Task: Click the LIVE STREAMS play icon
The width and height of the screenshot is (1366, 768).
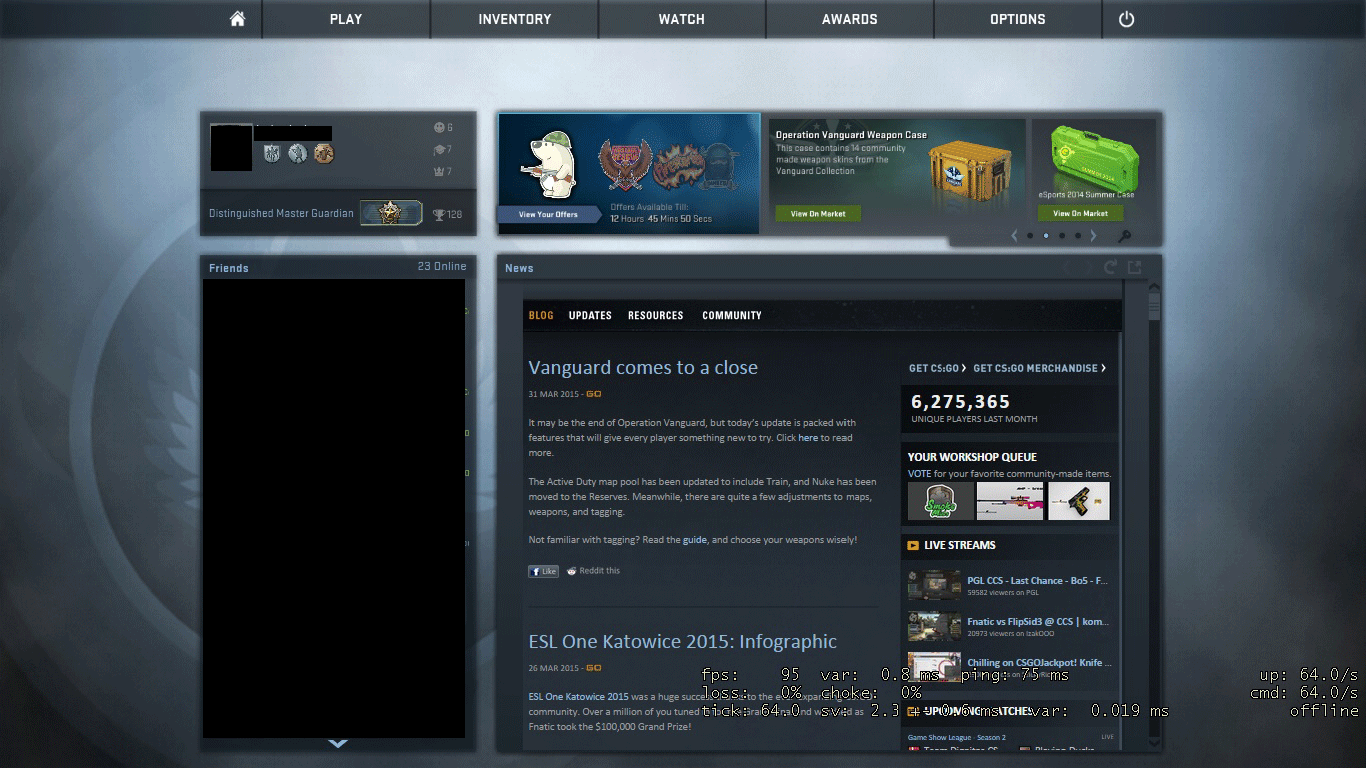Action: point(913,545)
